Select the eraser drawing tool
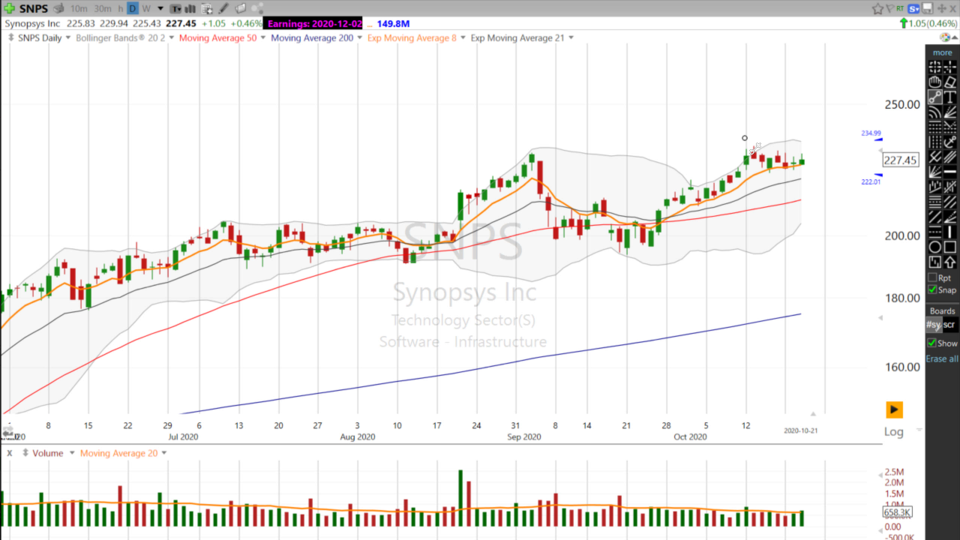The image size is (960, 540). coord(950,83)
